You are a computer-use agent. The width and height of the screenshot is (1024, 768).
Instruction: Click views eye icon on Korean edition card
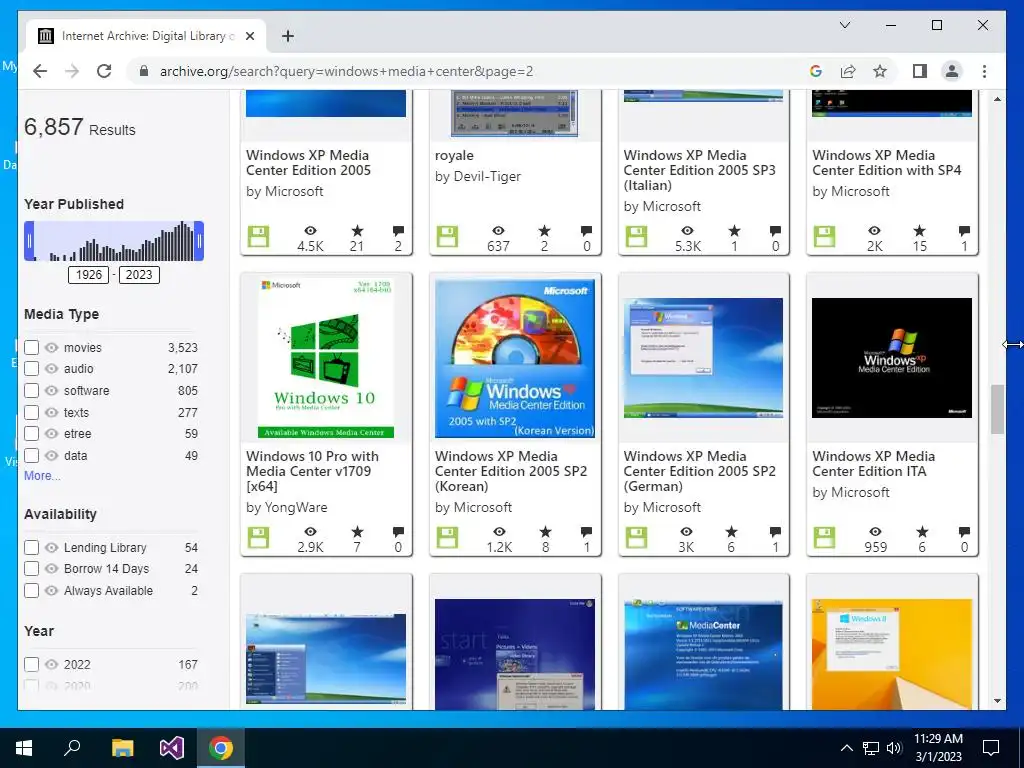pyautogui.click(x=499, y=532)
